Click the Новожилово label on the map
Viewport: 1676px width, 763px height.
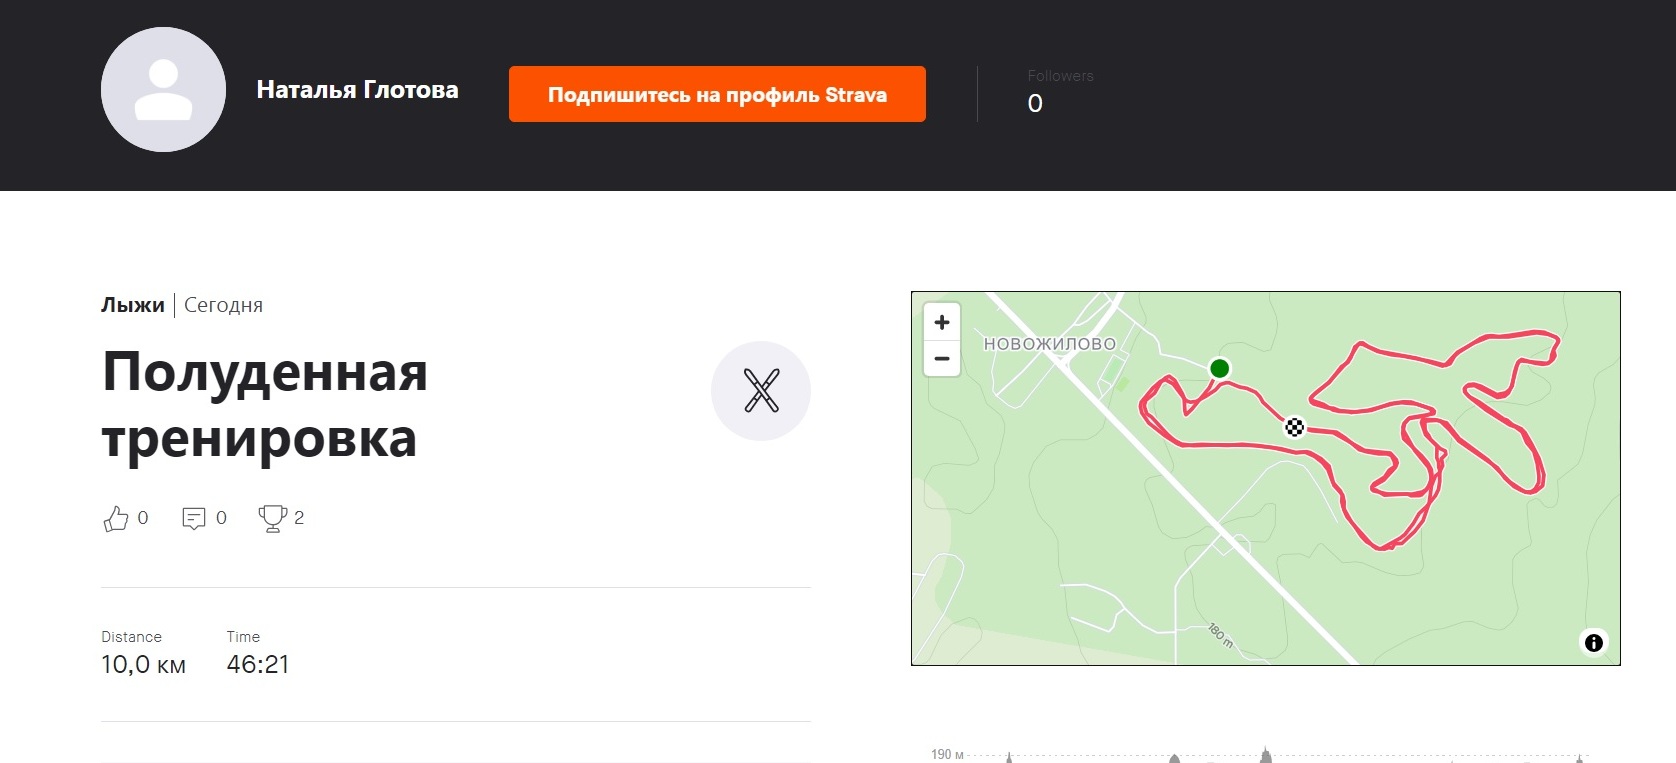click(x=1049, y=344)
